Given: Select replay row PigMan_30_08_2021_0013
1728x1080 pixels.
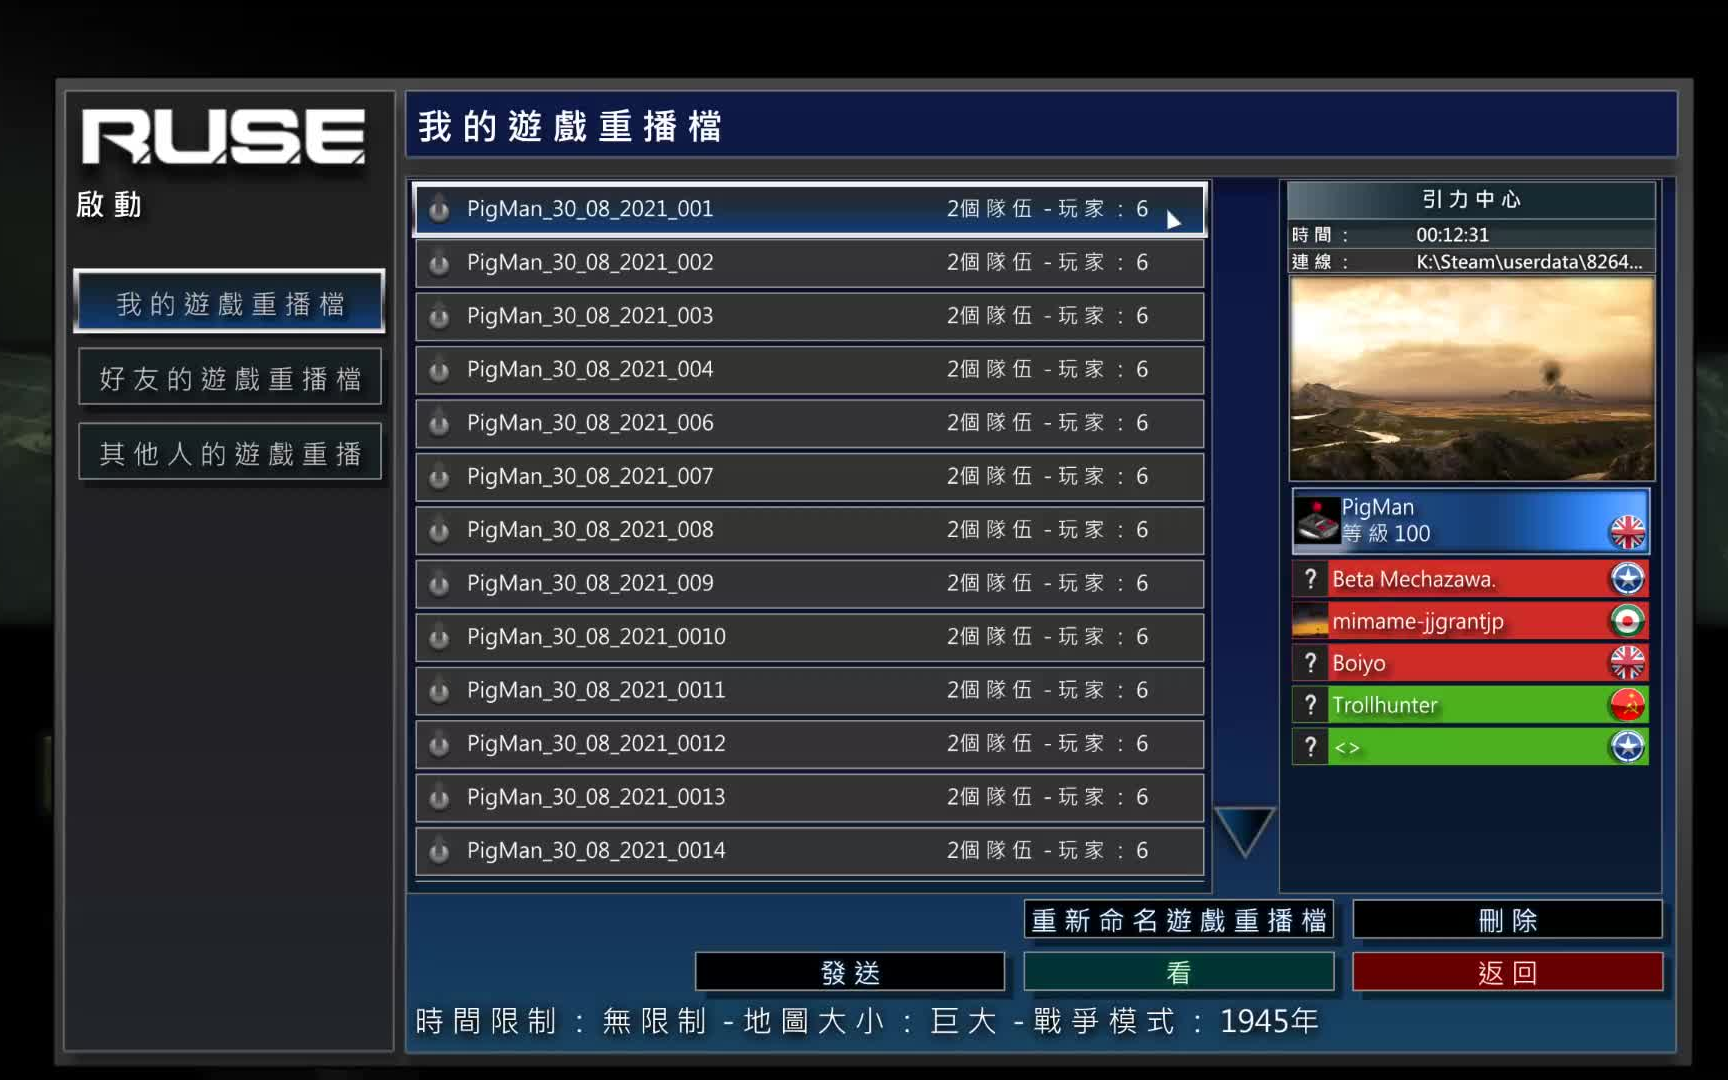Looking at the screenshot, I should pos(810,798).
